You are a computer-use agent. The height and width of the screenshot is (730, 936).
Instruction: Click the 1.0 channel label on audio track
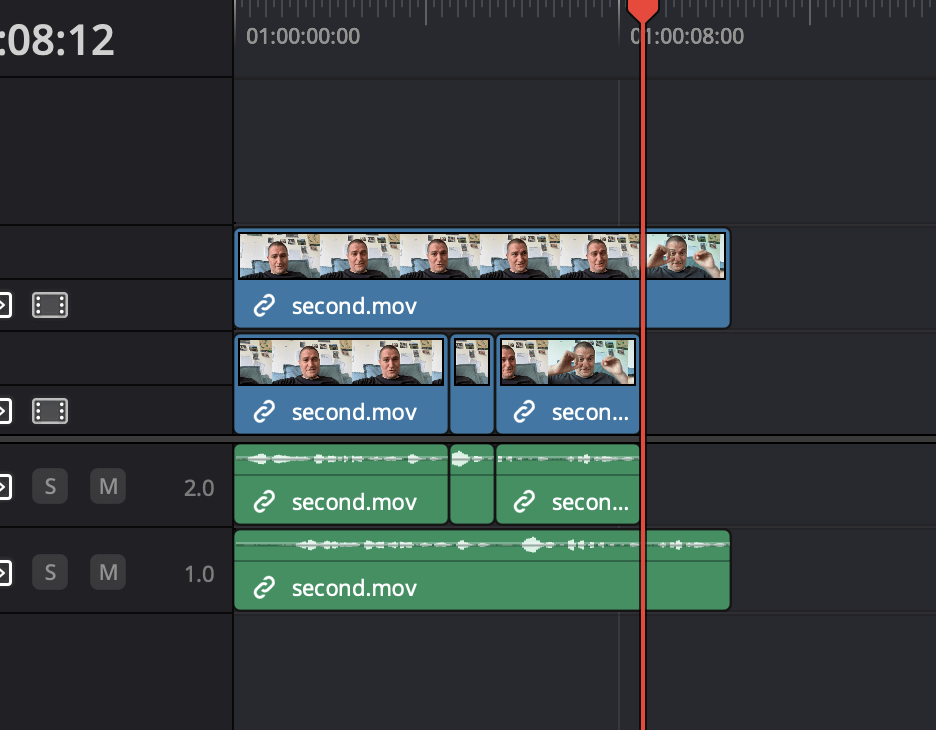[199, 574]
